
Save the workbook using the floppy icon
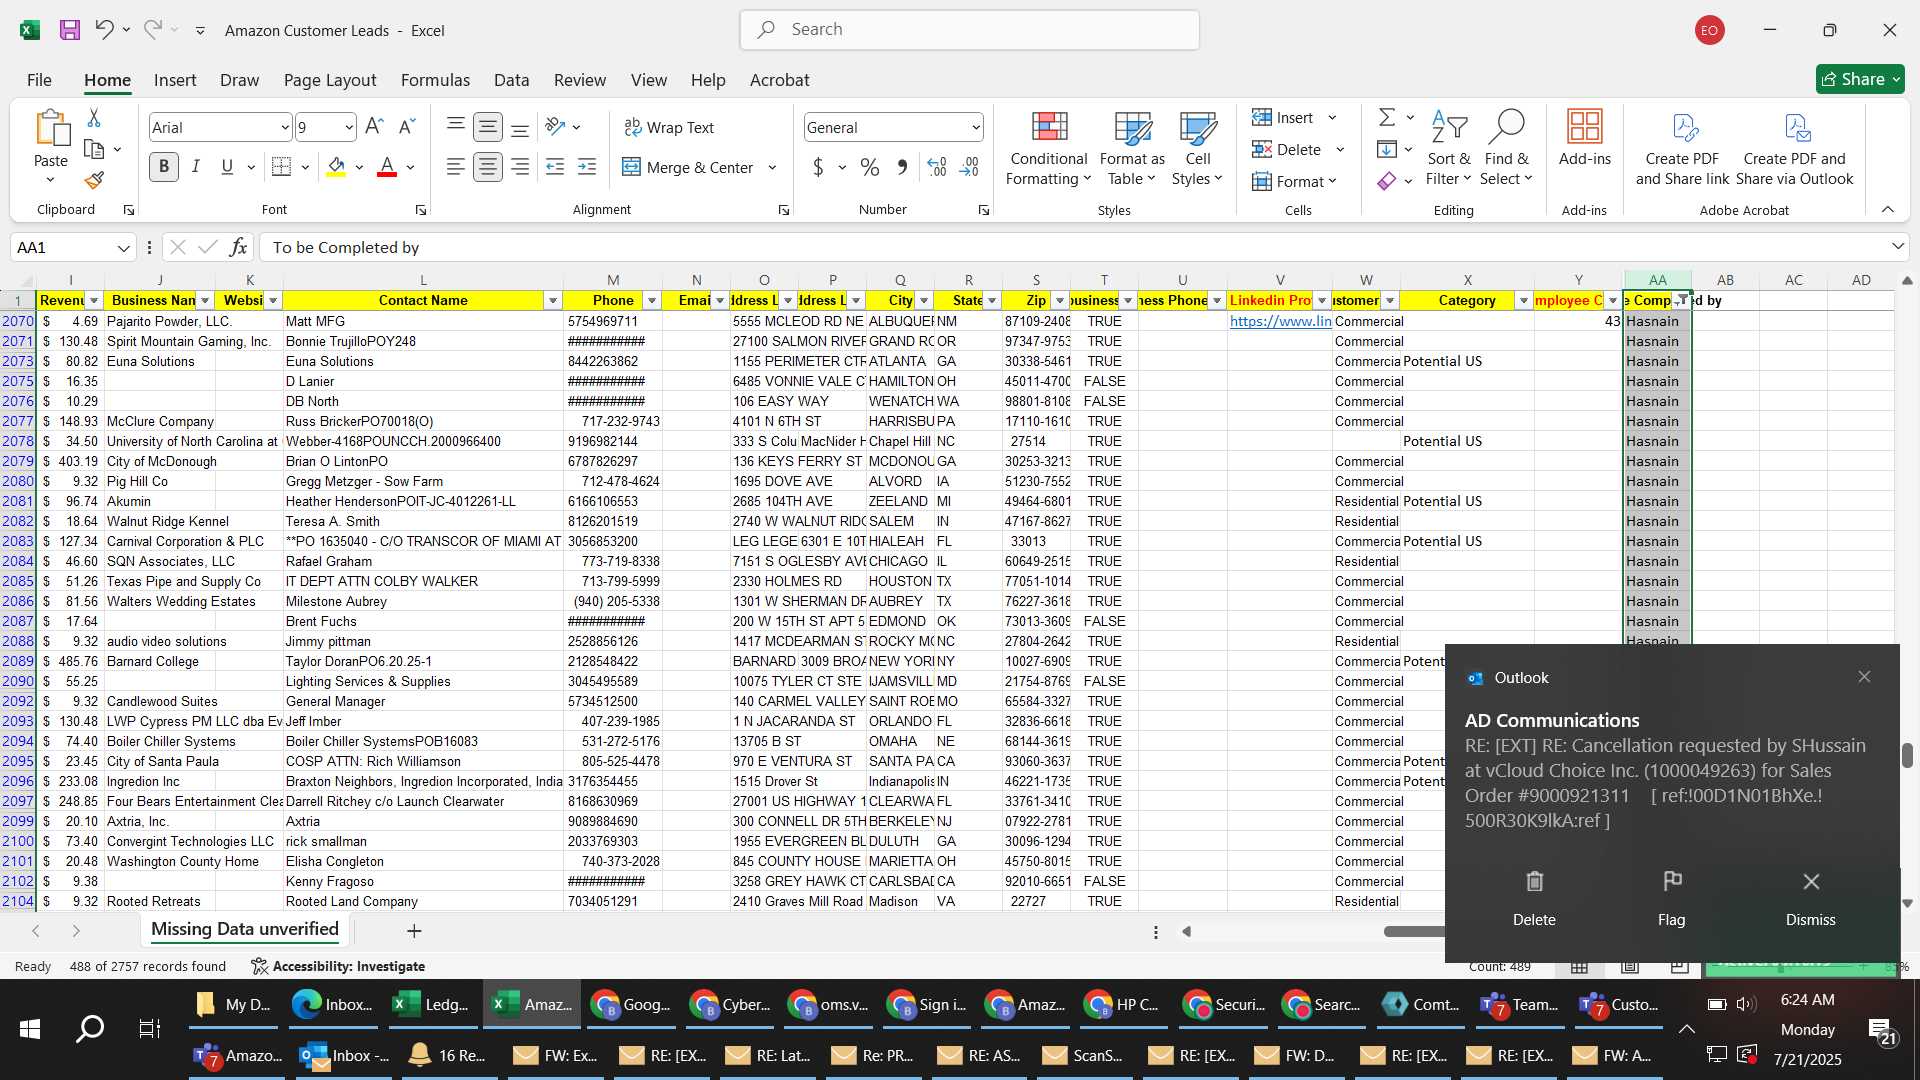point(70,30)
